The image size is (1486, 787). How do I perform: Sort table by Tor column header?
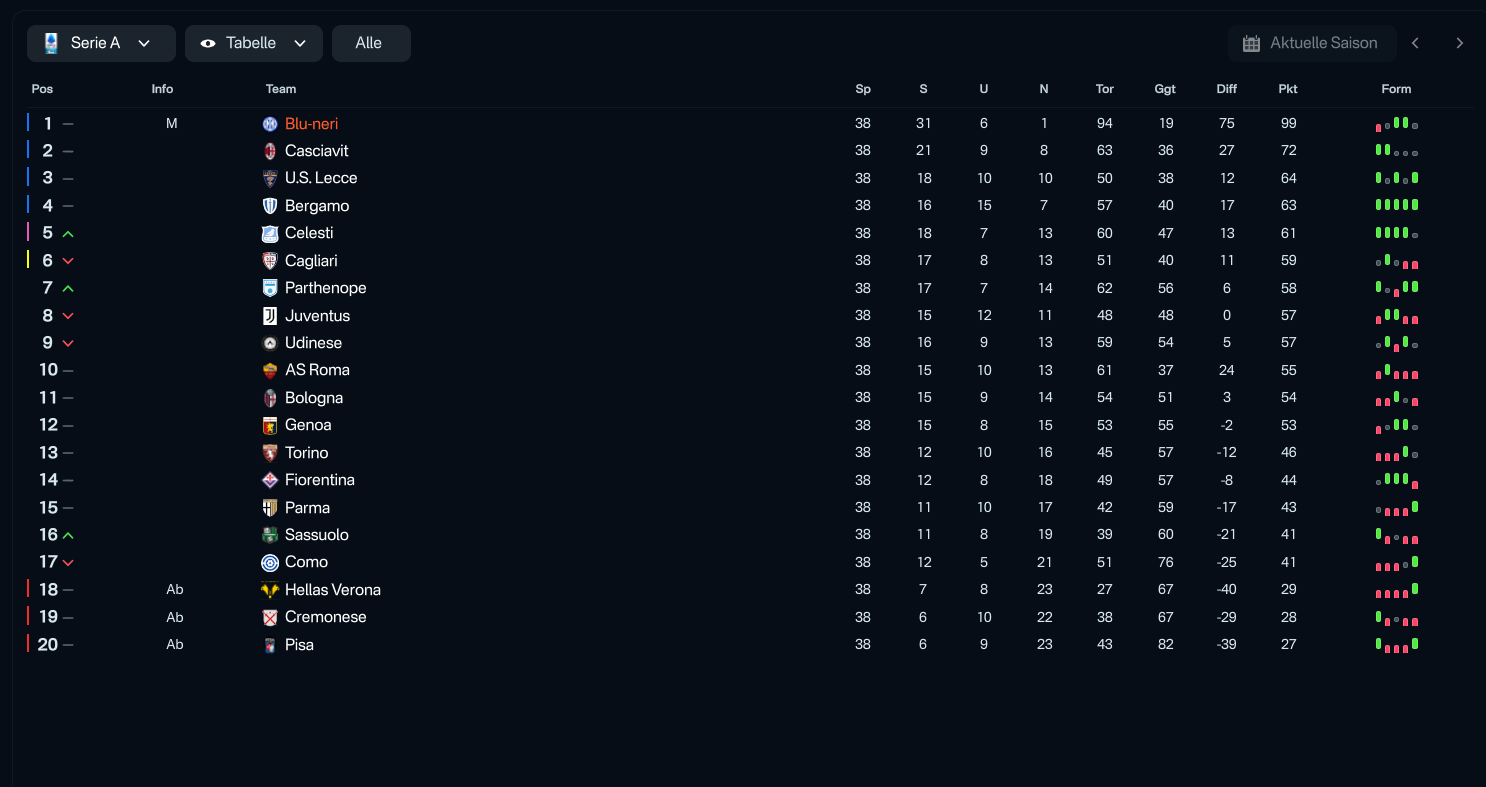(x=1104, y=89)
